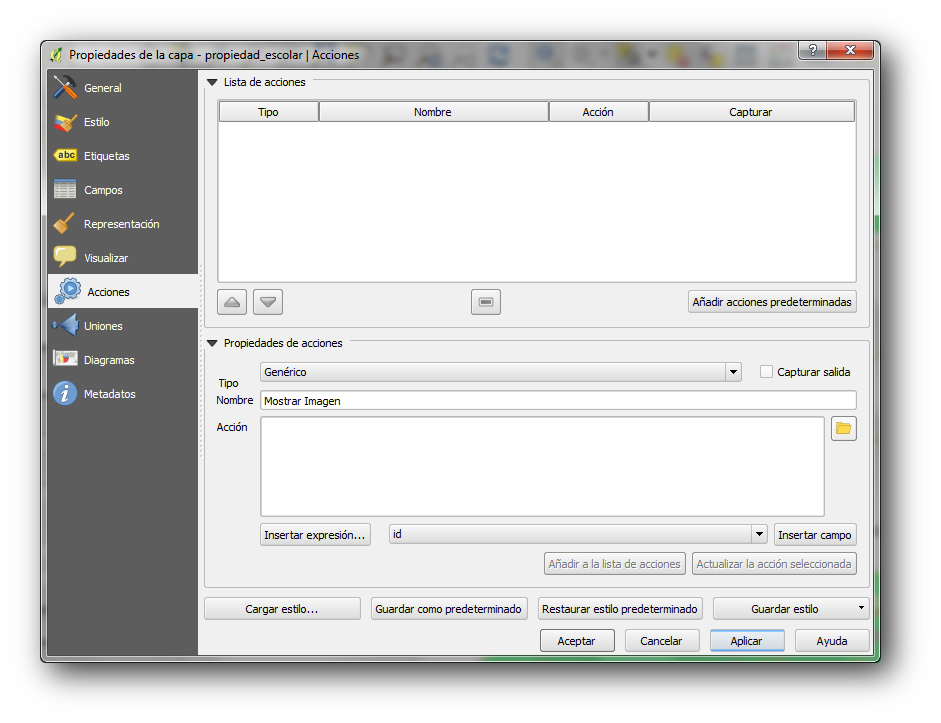Image resolution: width=941 pixels, height=723 pixels.
Task: Click the Nombre column header
Action: pyautogui.click(x=433, y=112)
